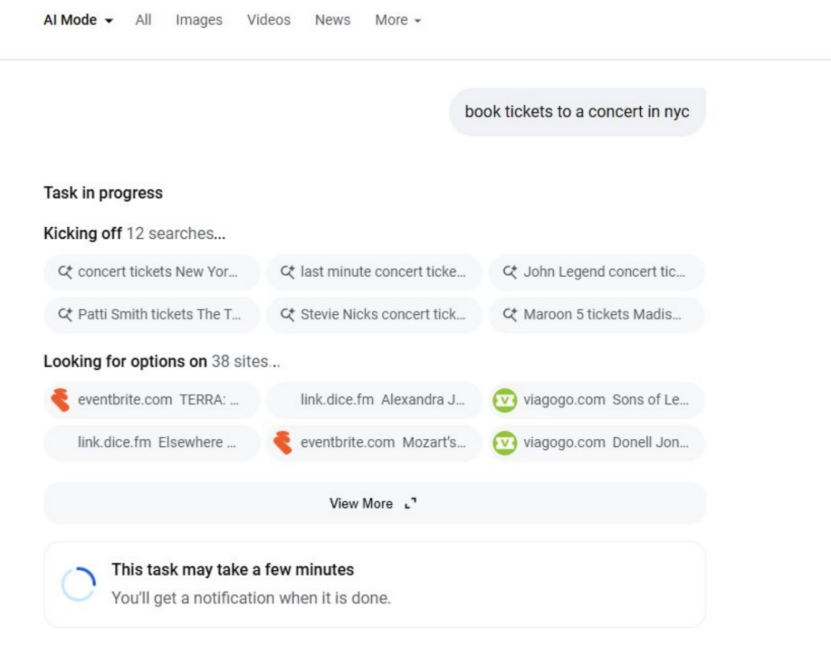This screenshot has width=831, height=656.
Task: Click the search icon on Maroon 5 chip
Action: coord(510,315)
